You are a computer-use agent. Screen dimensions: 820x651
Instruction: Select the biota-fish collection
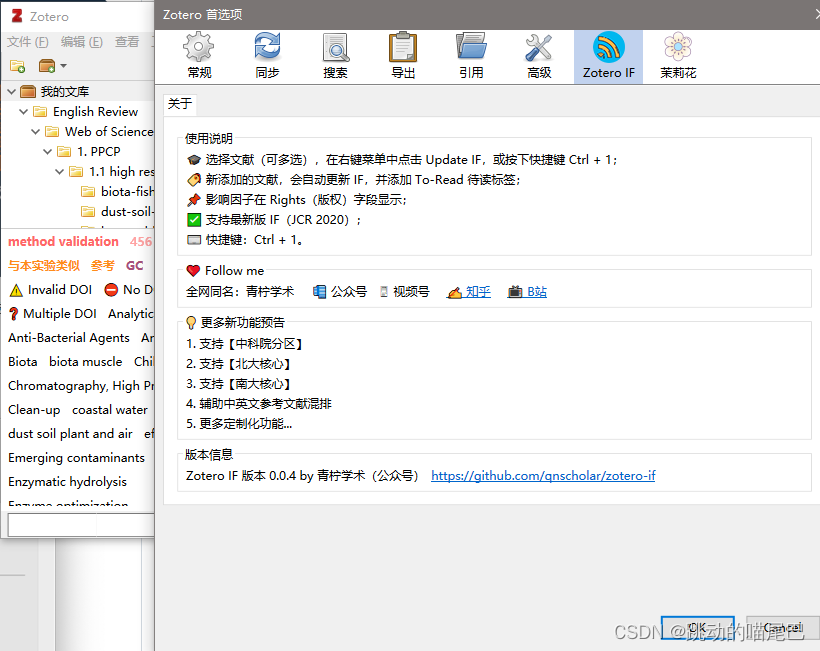tap(118, 191)
